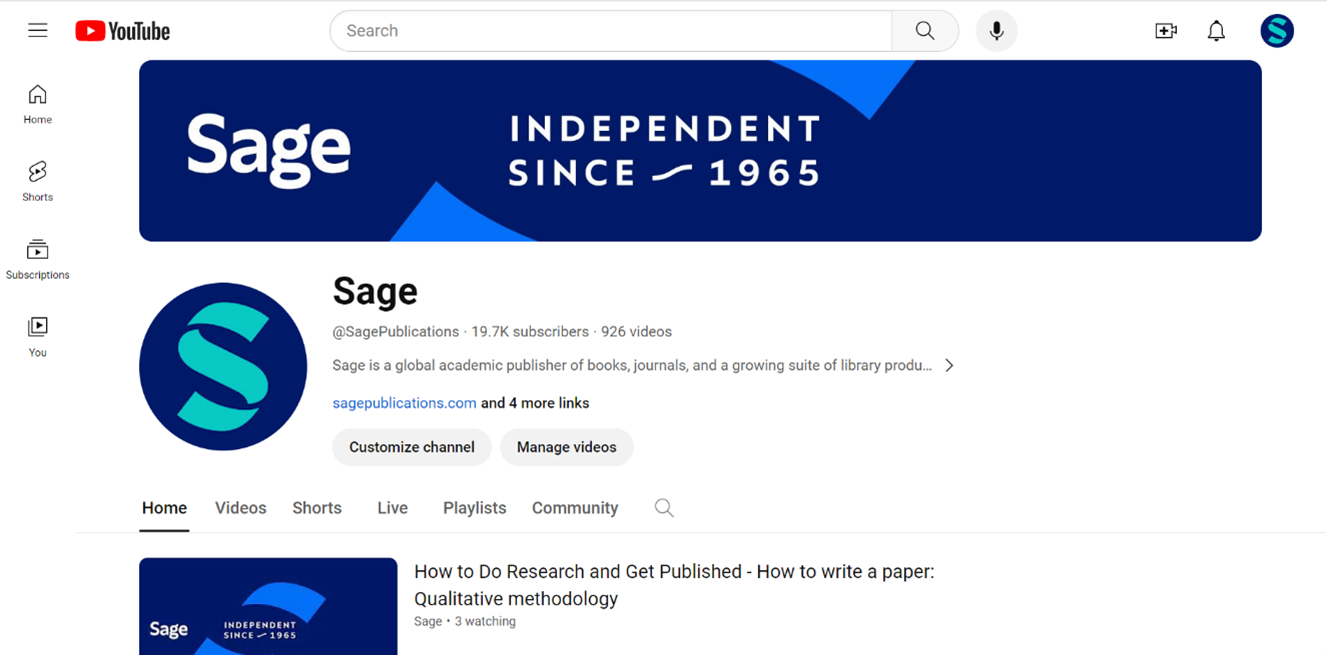Viewport: 1327px width, 655px height.
Task: Click the Customize channel button
Action: point(412,447)
